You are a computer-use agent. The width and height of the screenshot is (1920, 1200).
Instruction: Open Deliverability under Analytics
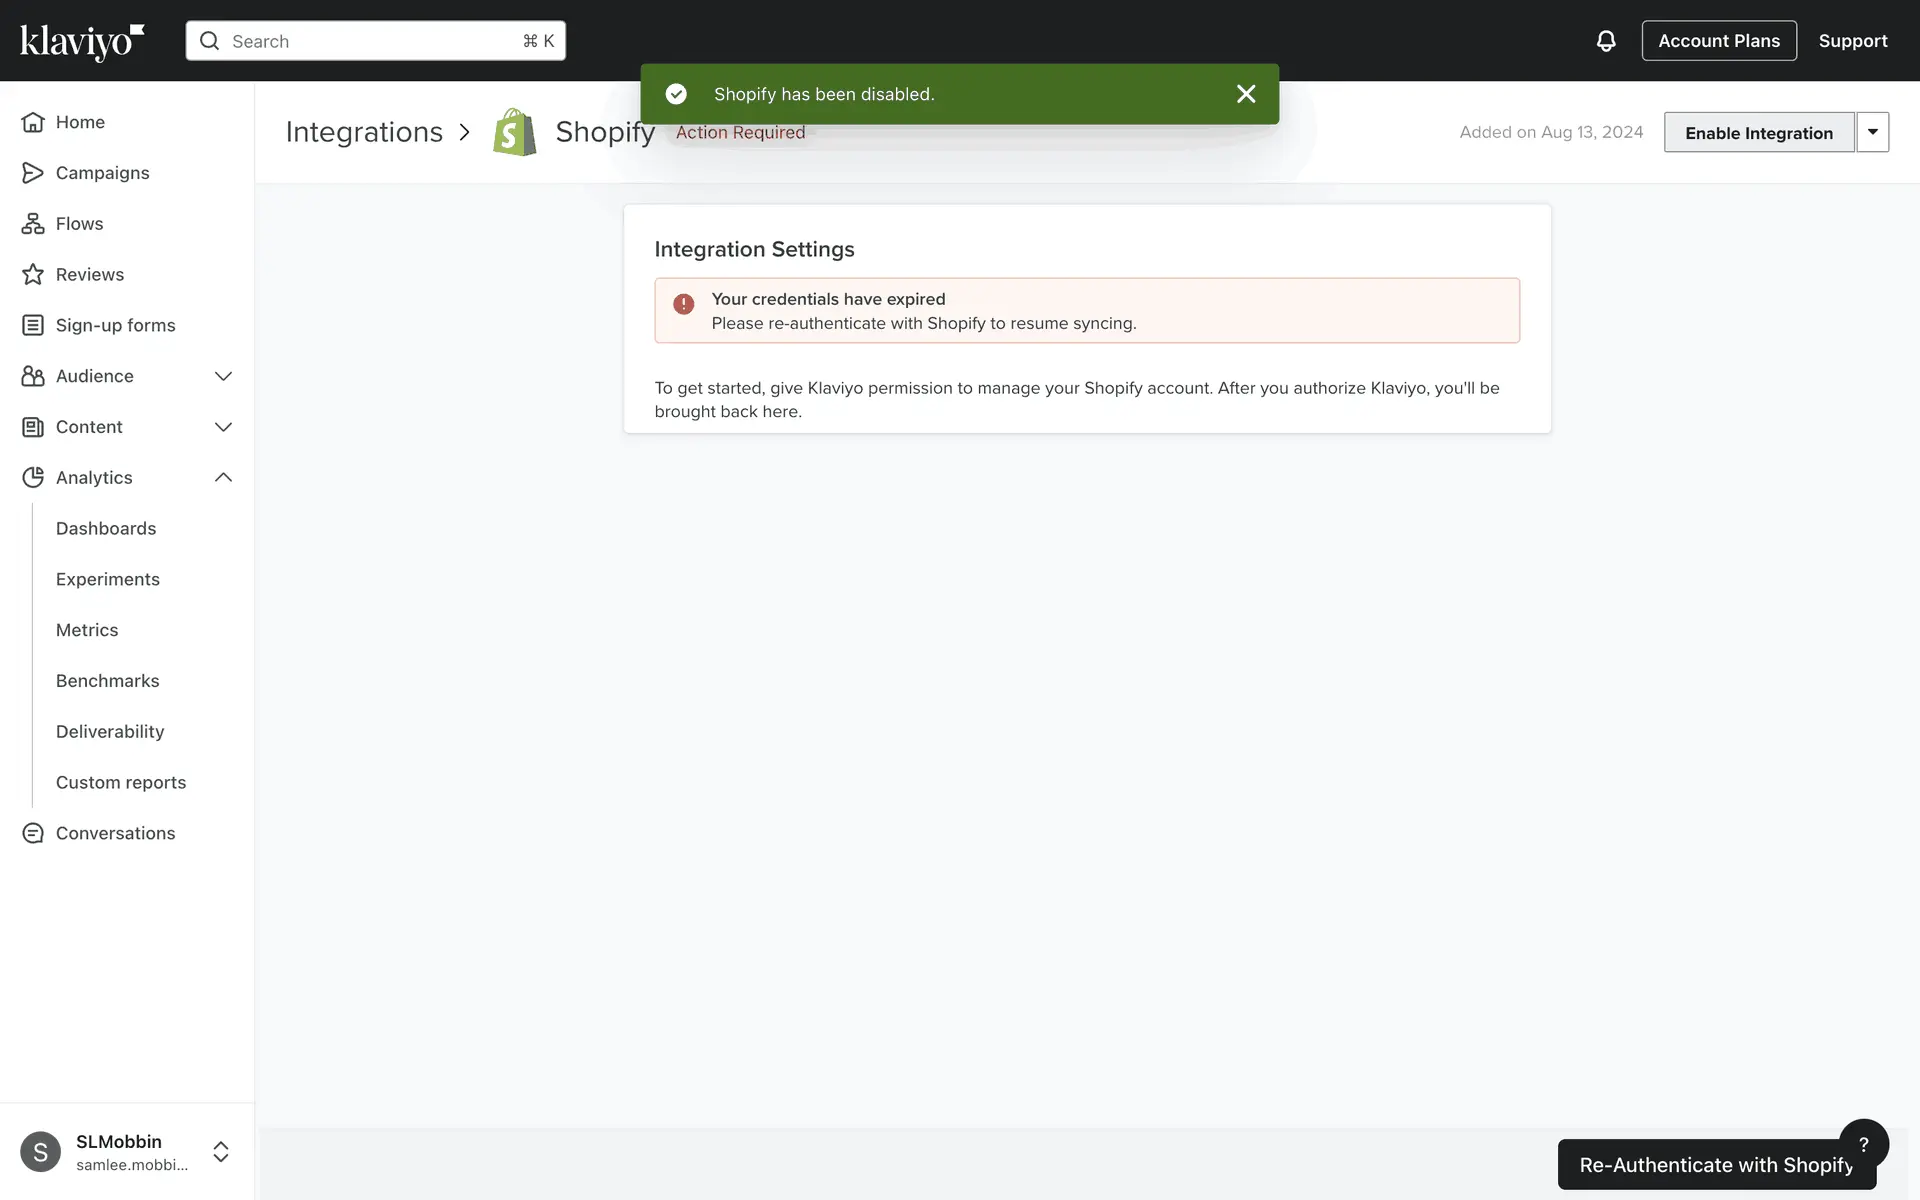click(x=110, y=731)
